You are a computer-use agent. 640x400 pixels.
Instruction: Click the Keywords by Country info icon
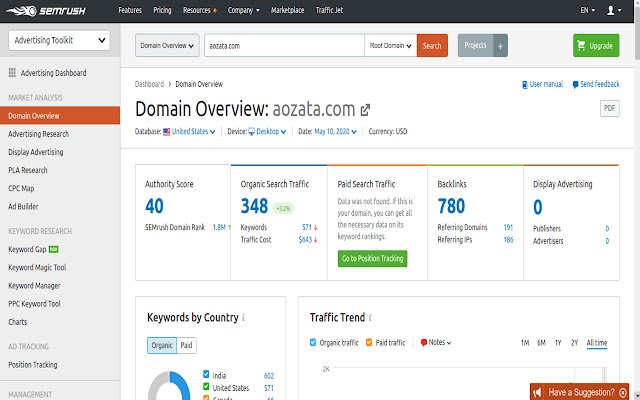244,318
